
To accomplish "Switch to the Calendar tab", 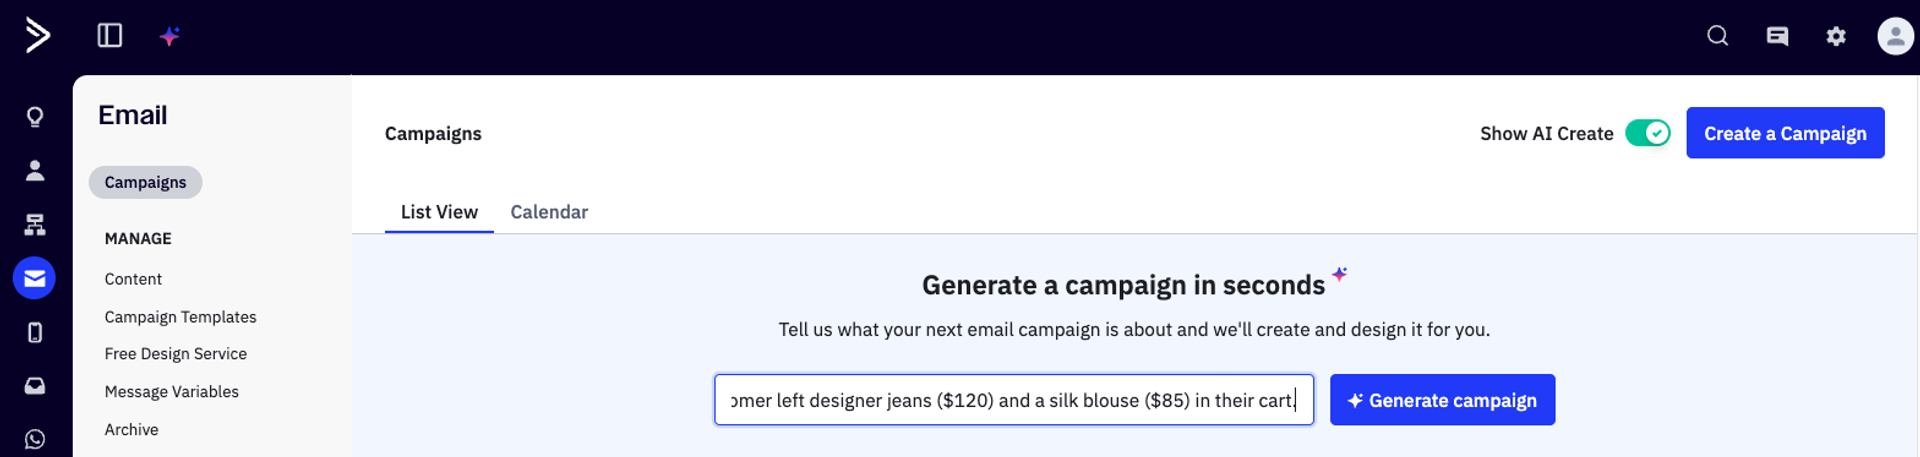I will (549, 212).
